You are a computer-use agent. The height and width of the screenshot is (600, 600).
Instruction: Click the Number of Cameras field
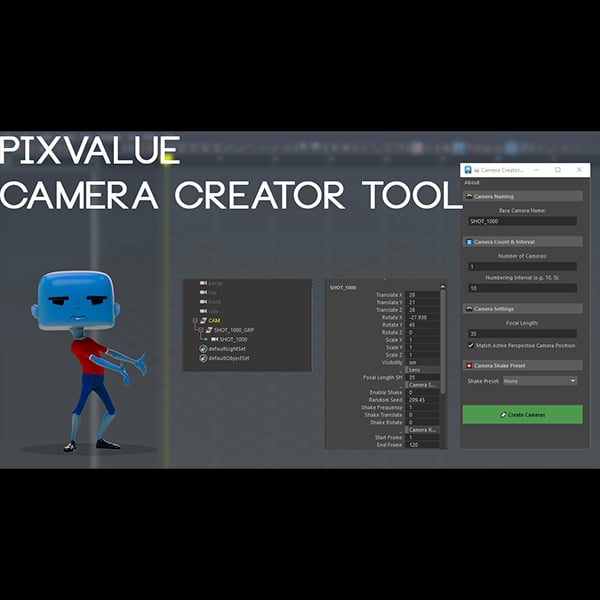(522, 266)
